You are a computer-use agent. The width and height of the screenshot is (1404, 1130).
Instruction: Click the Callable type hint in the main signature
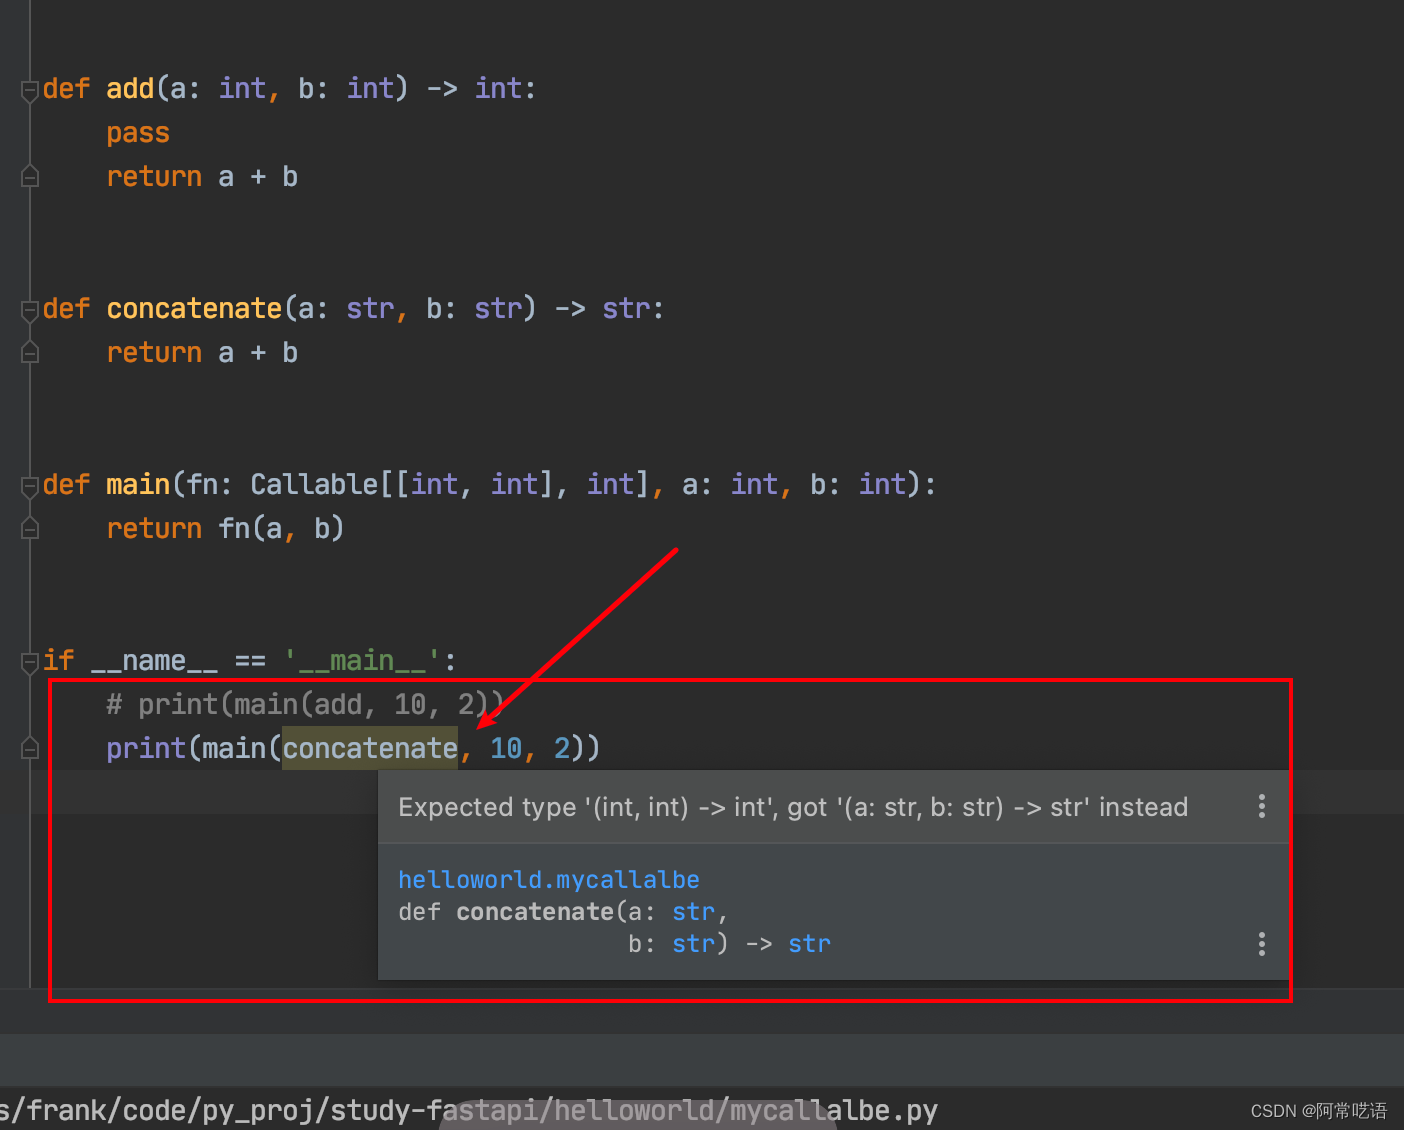click(314, 484)
